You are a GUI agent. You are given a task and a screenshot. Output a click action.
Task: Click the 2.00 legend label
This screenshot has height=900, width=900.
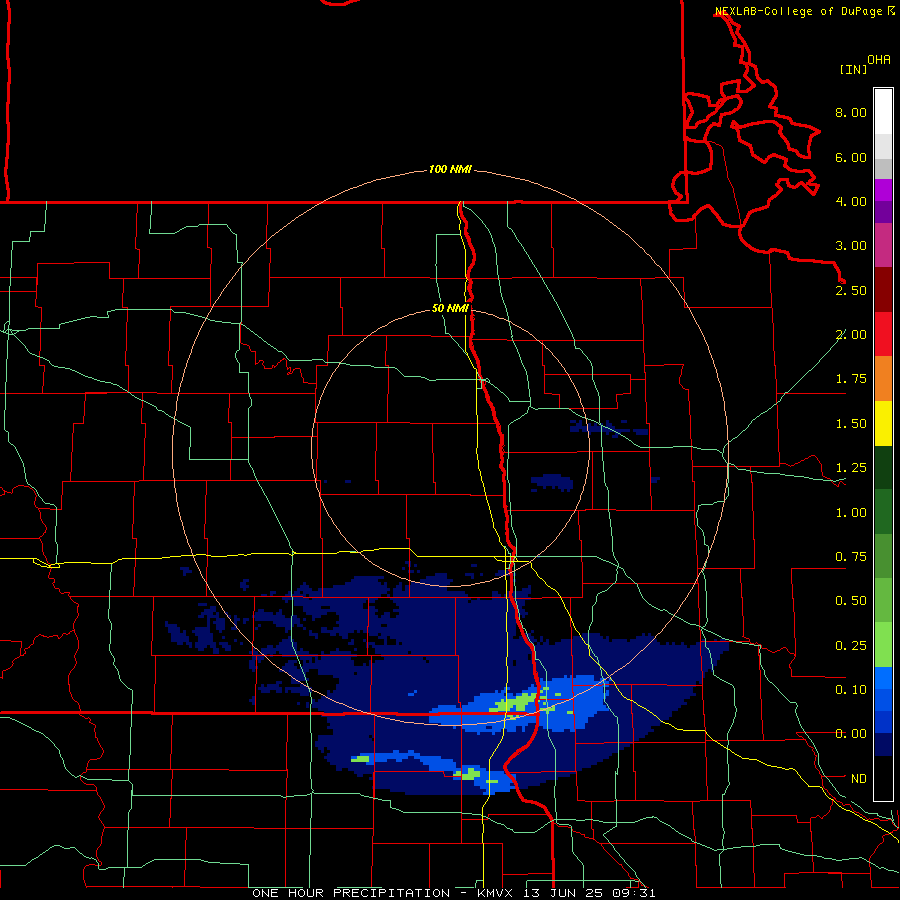[851, 335]
